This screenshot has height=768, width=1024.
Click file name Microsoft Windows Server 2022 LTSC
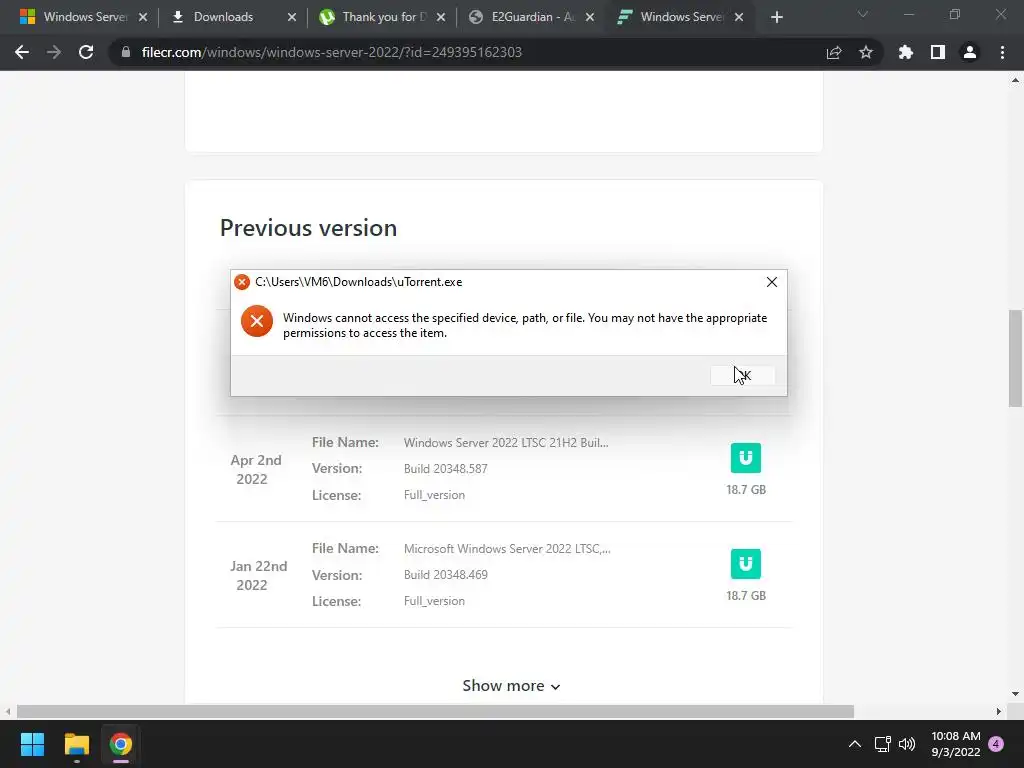pos(507,549)
